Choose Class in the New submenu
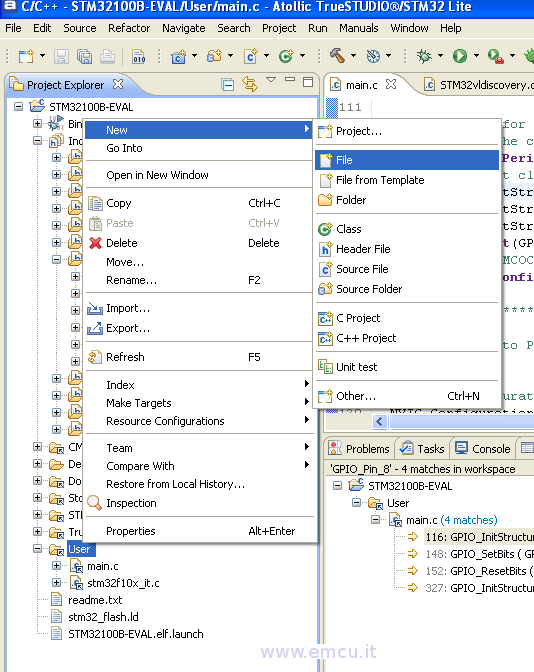This screenshot has width=534, height=672. [407, 229]
